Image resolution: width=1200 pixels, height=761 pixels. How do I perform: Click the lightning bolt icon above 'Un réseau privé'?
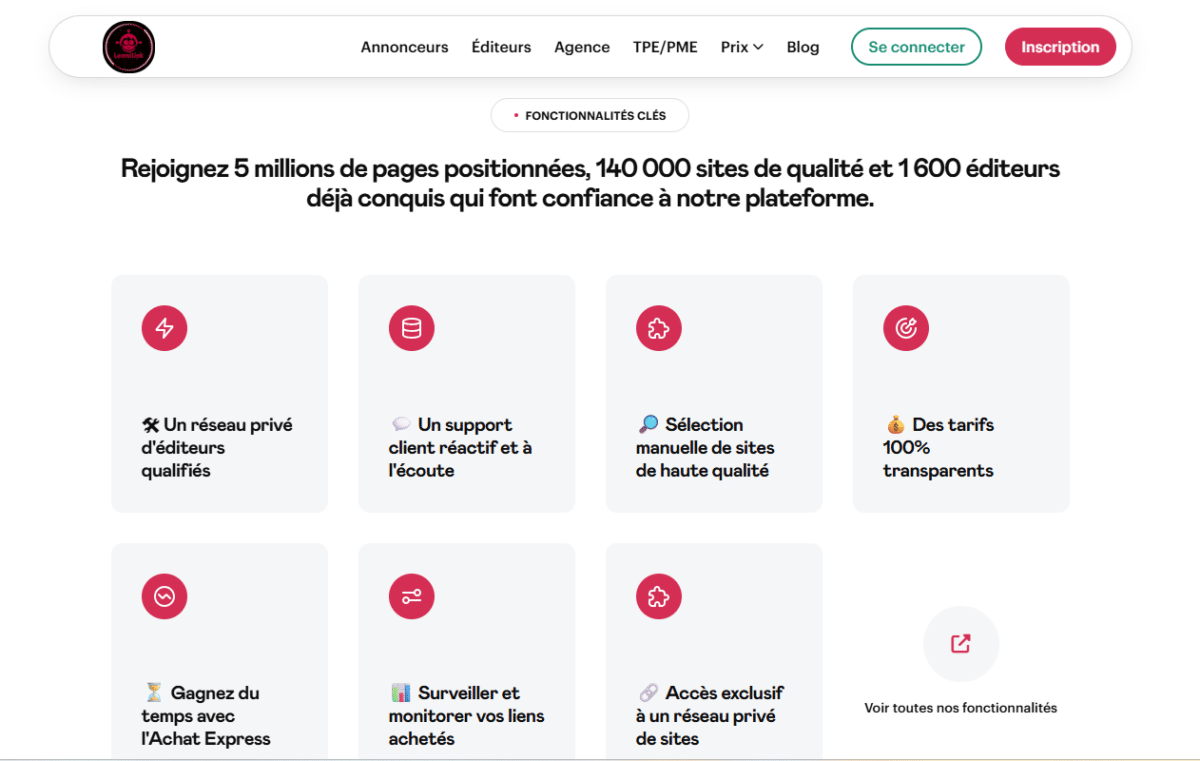[x=164, y=328]
